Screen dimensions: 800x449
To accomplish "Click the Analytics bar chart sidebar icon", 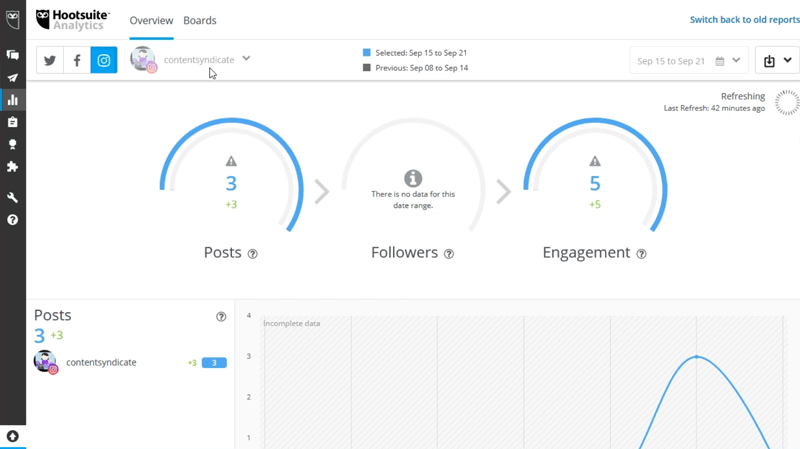I will [13, 100].
